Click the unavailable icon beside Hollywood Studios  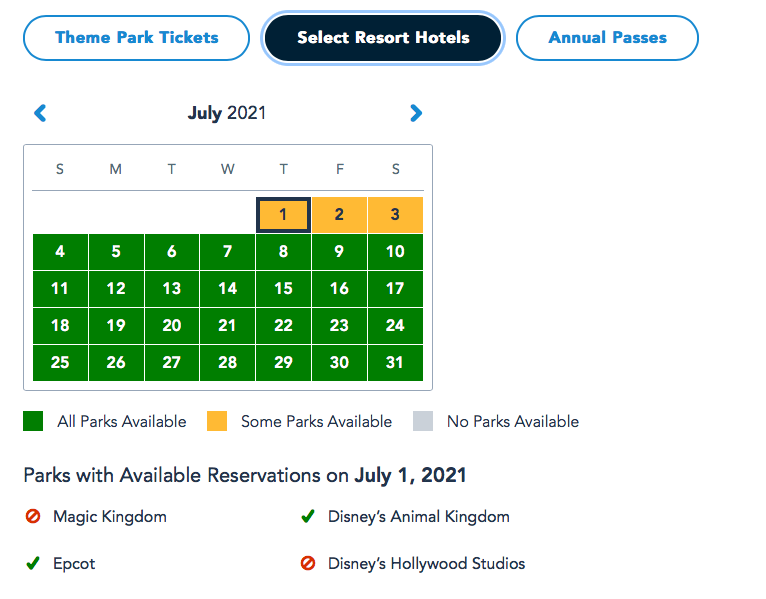308,564
